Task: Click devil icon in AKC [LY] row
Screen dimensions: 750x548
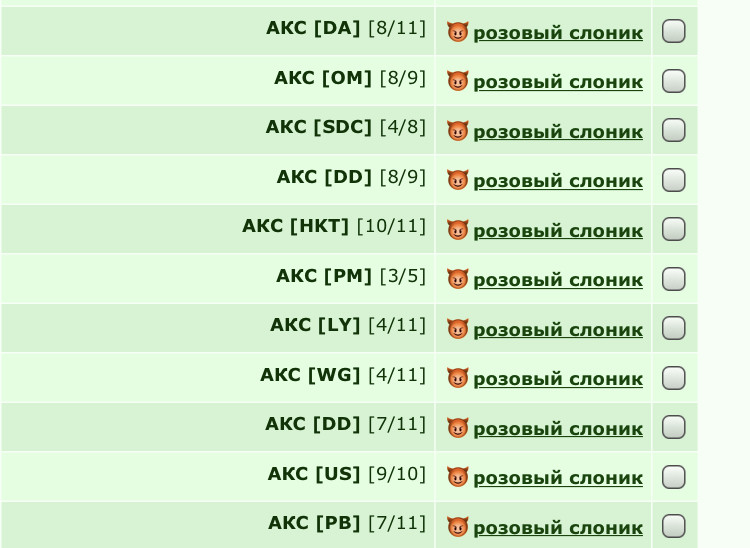Action: click(457, 329)
